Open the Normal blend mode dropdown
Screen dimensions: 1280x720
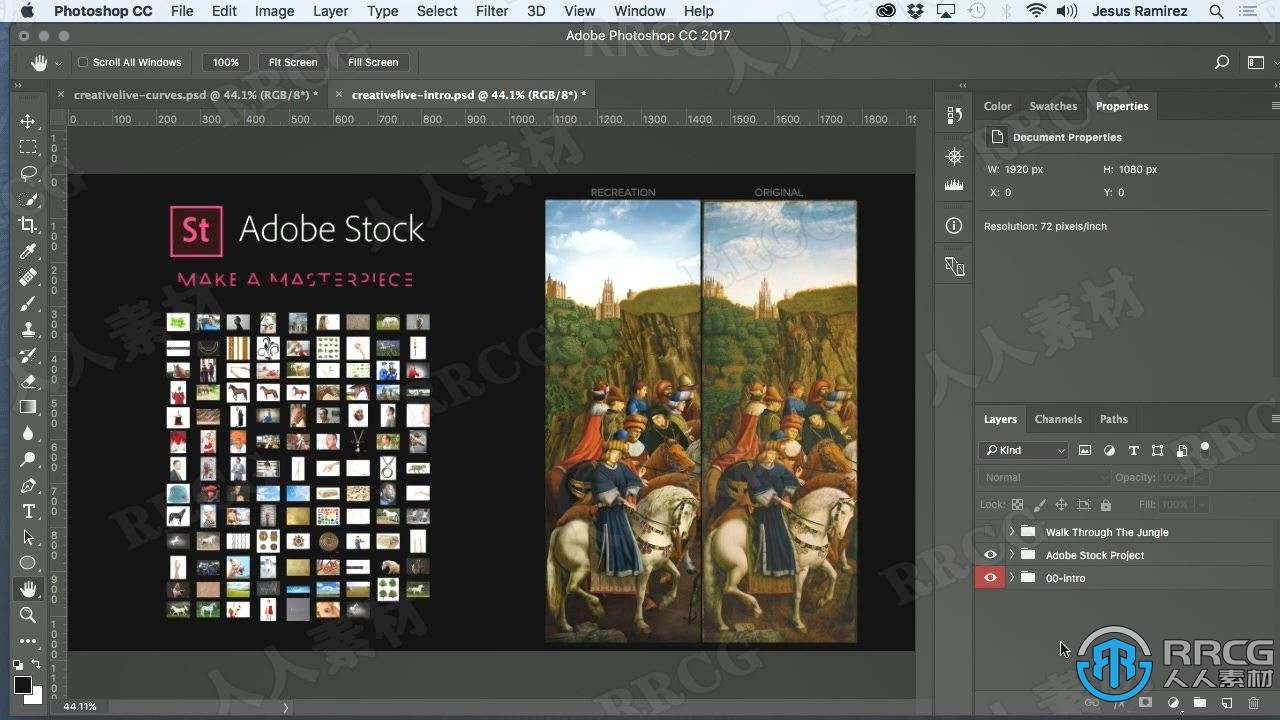click(1045, 478)
